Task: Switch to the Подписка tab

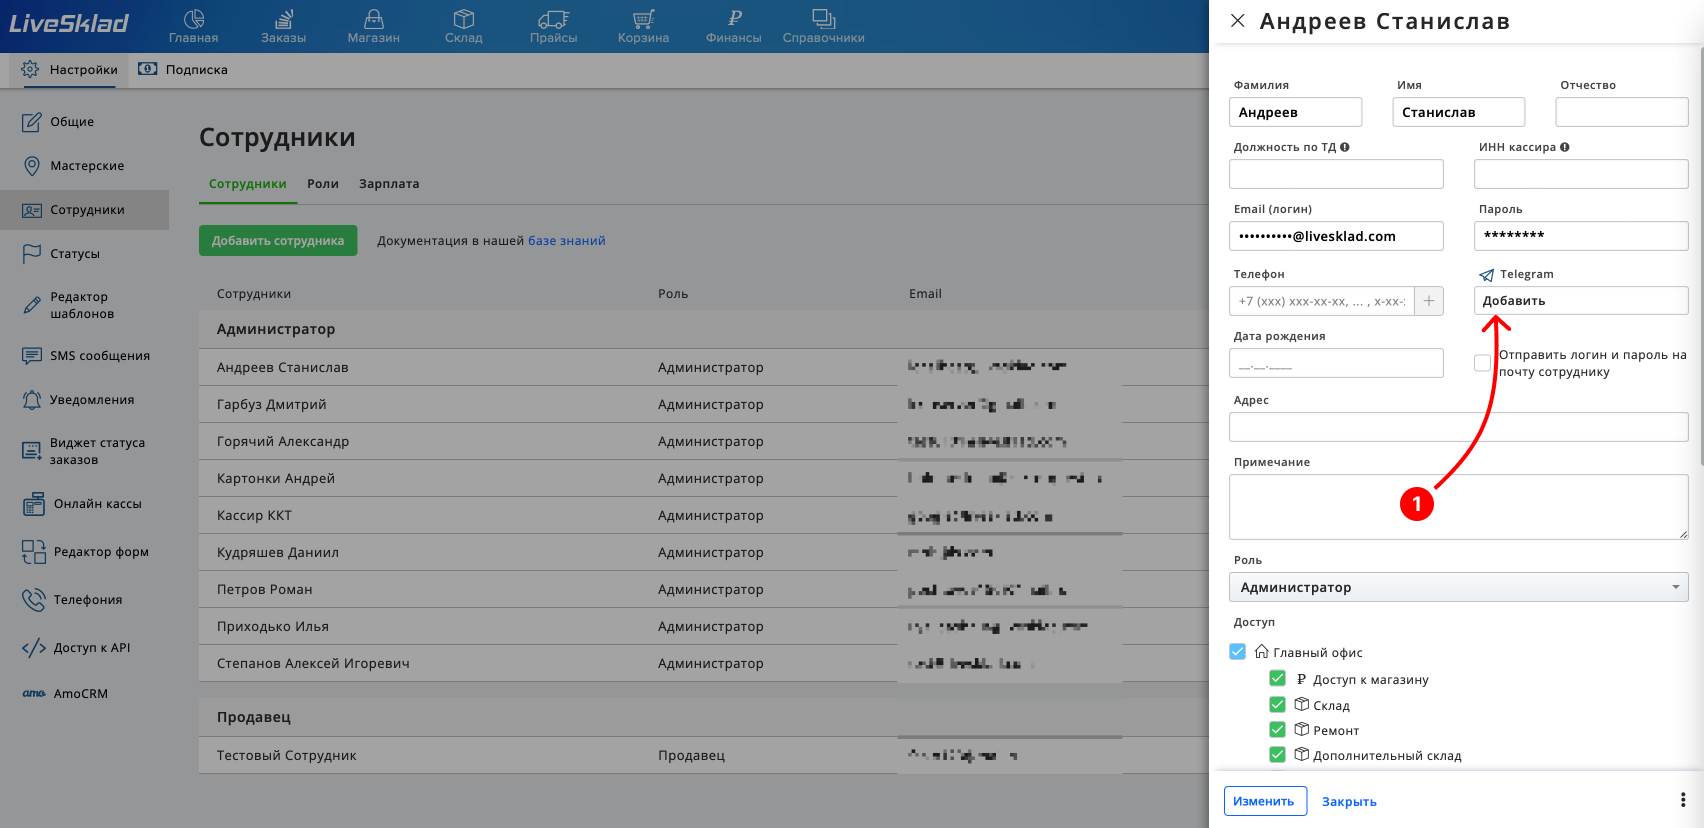Action: click(183, 70)
